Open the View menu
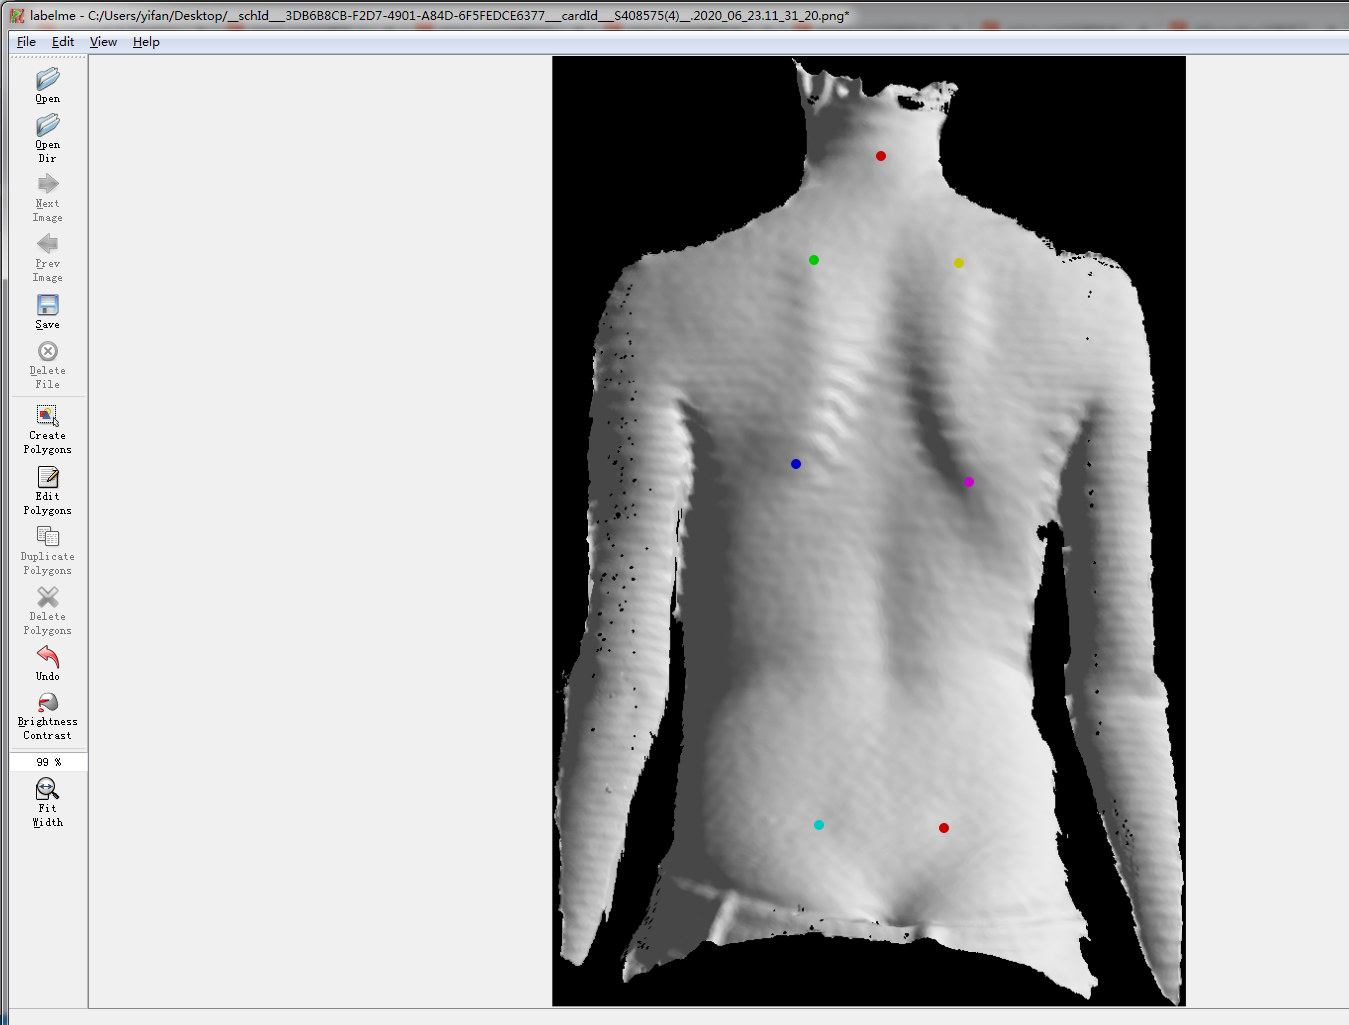1349x1025 pixels. click(x=102, y=42)
